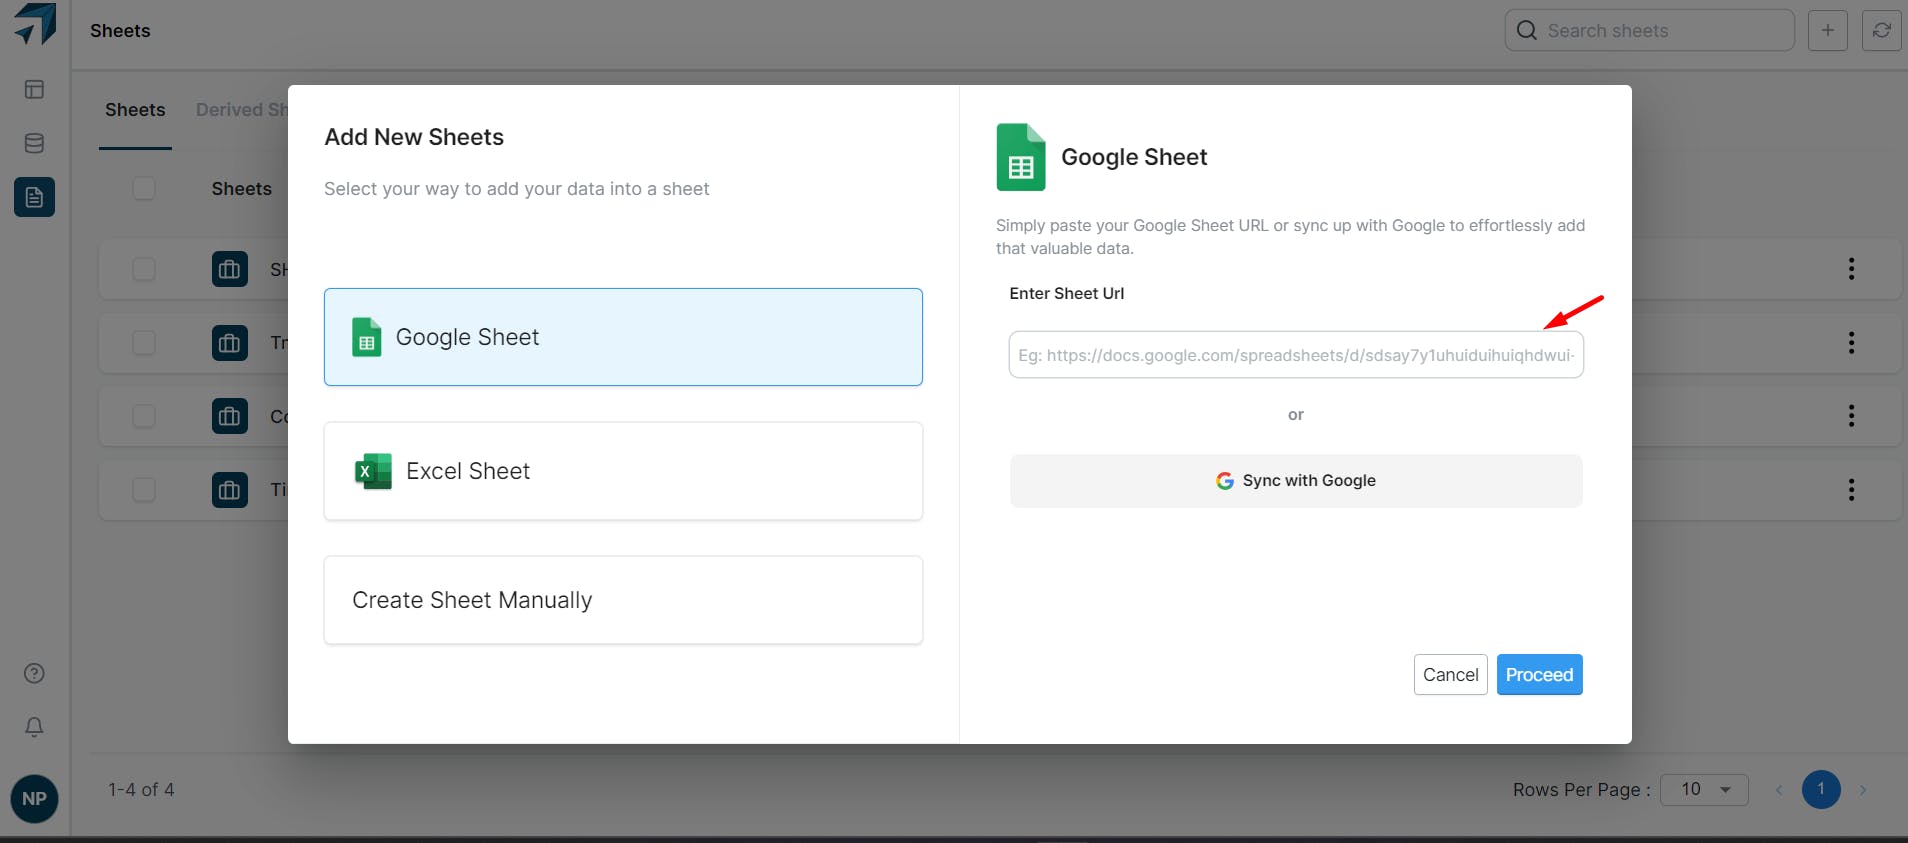Go to previous page chevron
The image size is (1908, 843).
[1779, 790]
